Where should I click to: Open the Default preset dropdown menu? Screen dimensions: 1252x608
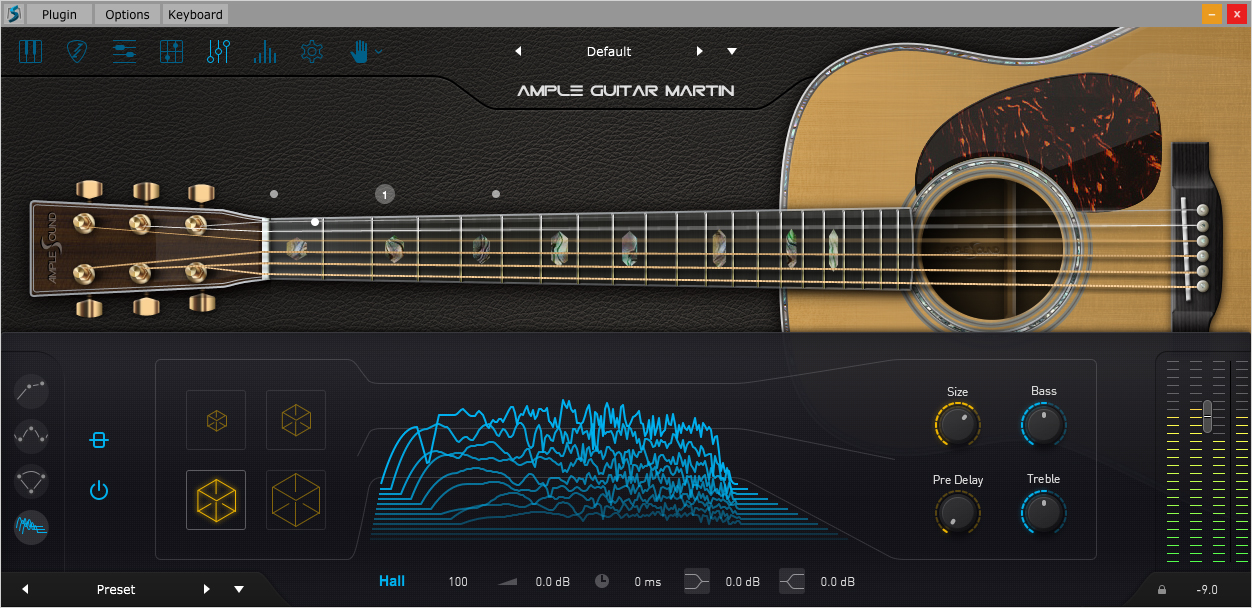click(x=732, y=51)
